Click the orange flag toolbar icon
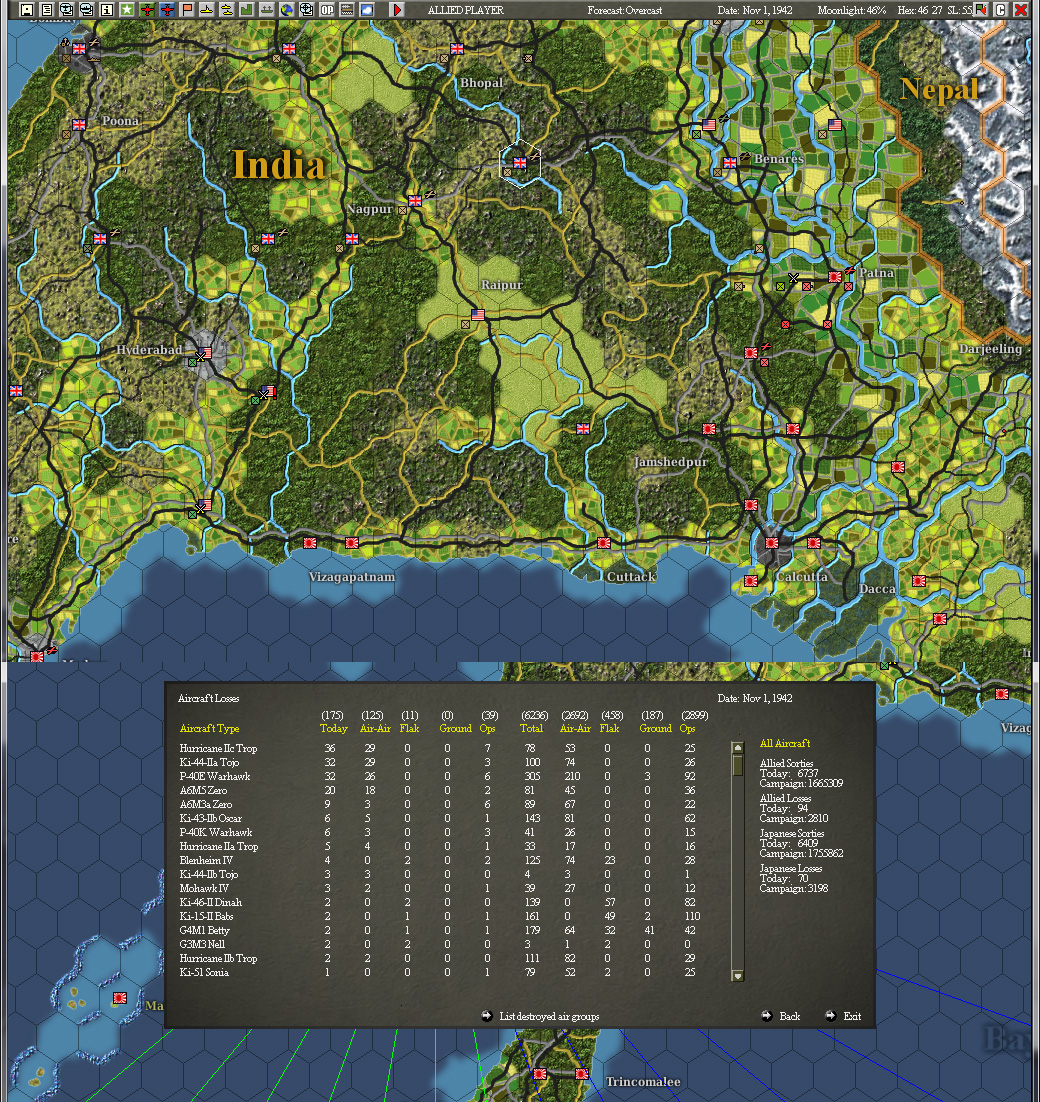This screenshot has height=1102, width=1040. click(x=187, y=10)
